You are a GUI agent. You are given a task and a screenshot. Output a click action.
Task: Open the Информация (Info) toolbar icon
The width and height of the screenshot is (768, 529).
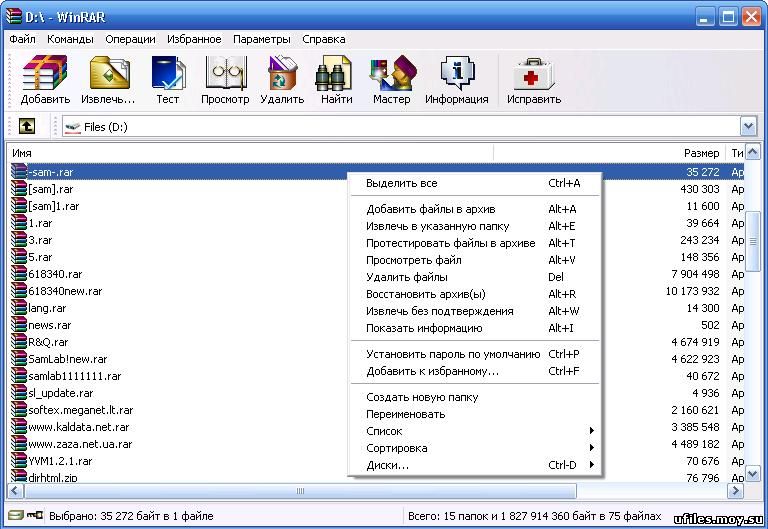(456, 80)
